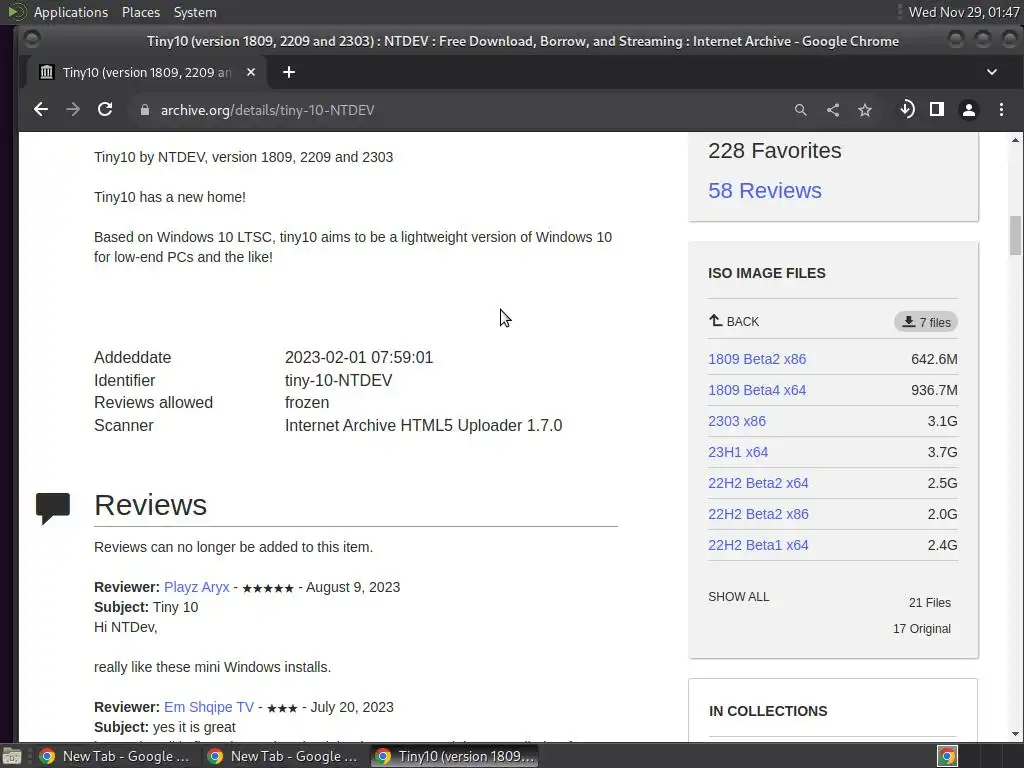Select Tiny10 window in the taskbar
Screen dimensions: 1024x768
point(455,756)
